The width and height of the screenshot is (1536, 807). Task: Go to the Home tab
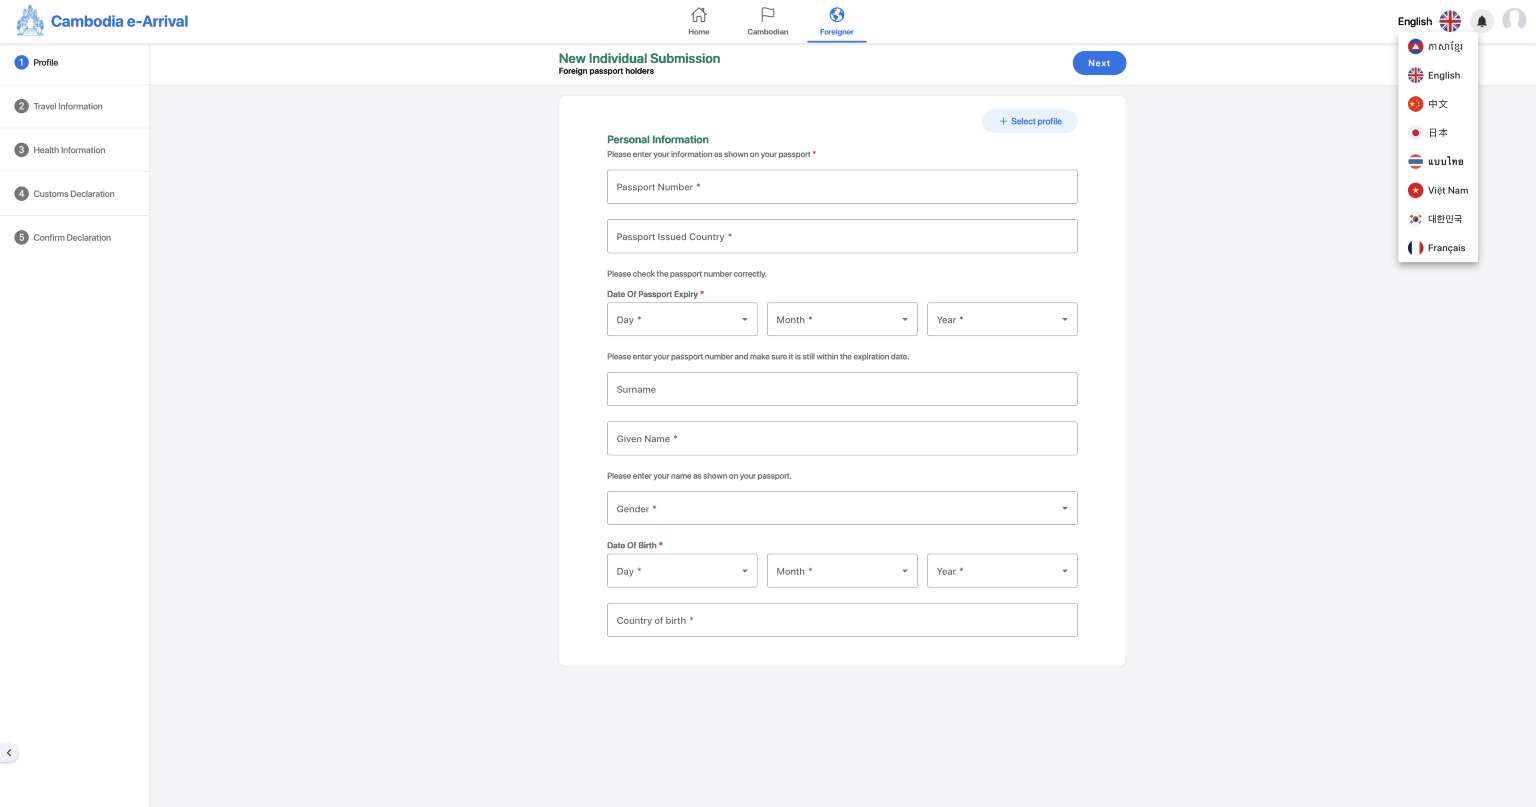699,21
